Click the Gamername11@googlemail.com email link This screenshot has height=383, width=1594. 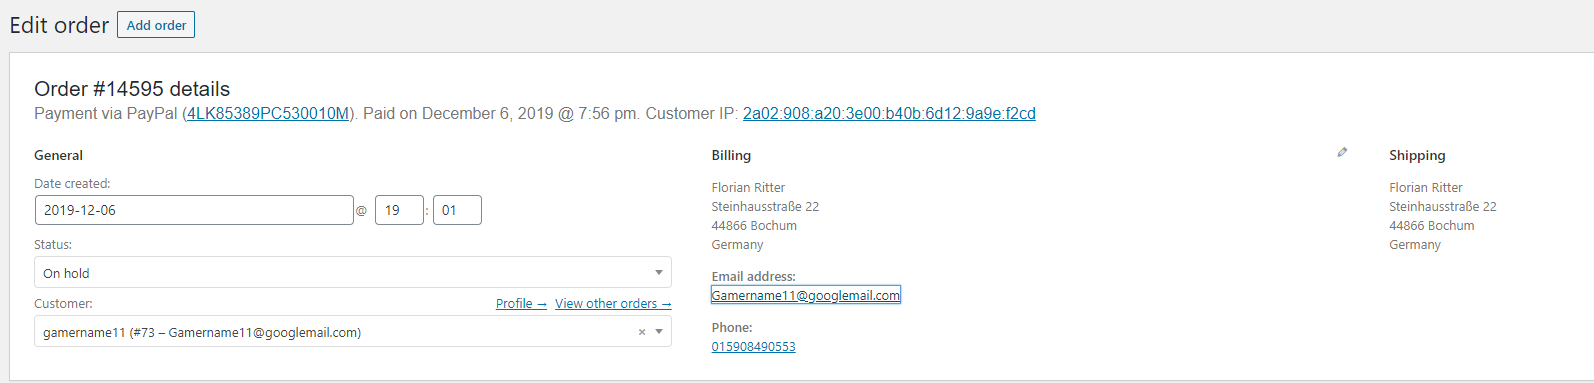click(x=806, y=295)
